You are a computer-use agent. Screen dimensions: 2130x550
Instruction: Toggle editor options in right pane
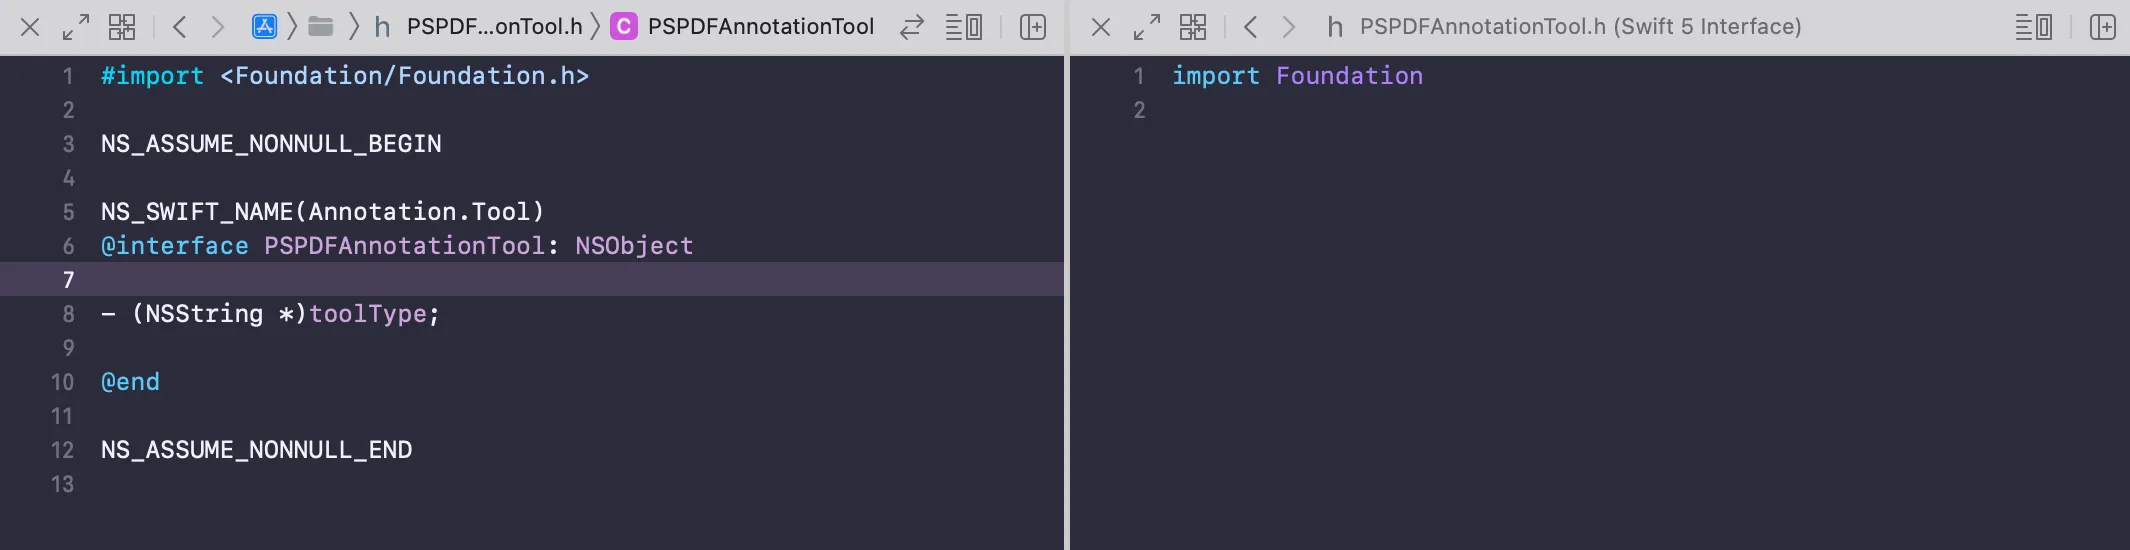[2033, 27]
